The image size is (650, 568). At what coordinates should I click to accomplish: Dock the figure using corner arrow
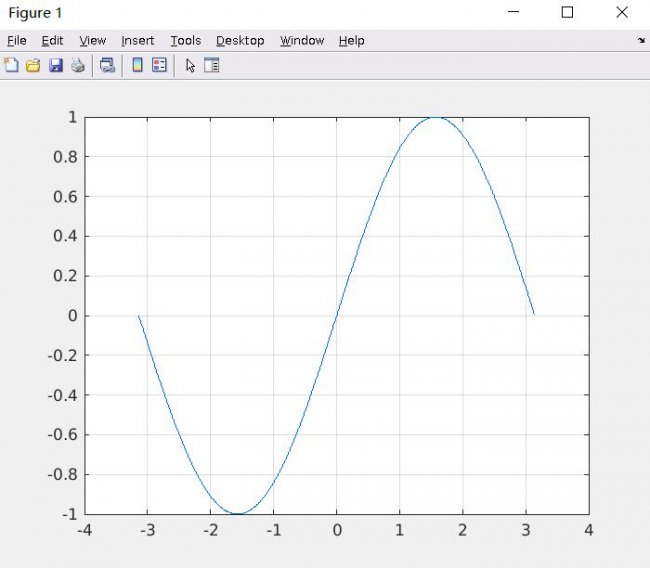(641, 40)
